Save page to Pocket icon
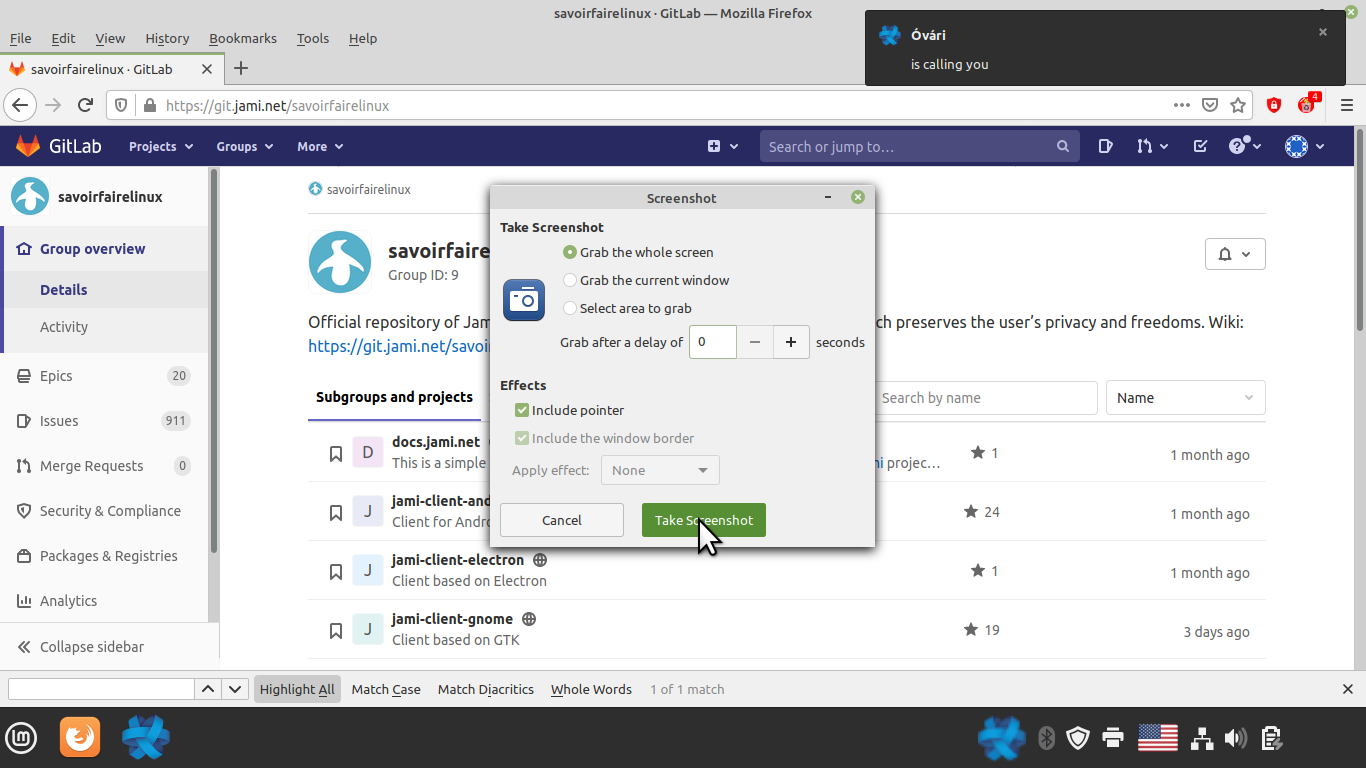The image size is (1366, 768). point(1210,105)
